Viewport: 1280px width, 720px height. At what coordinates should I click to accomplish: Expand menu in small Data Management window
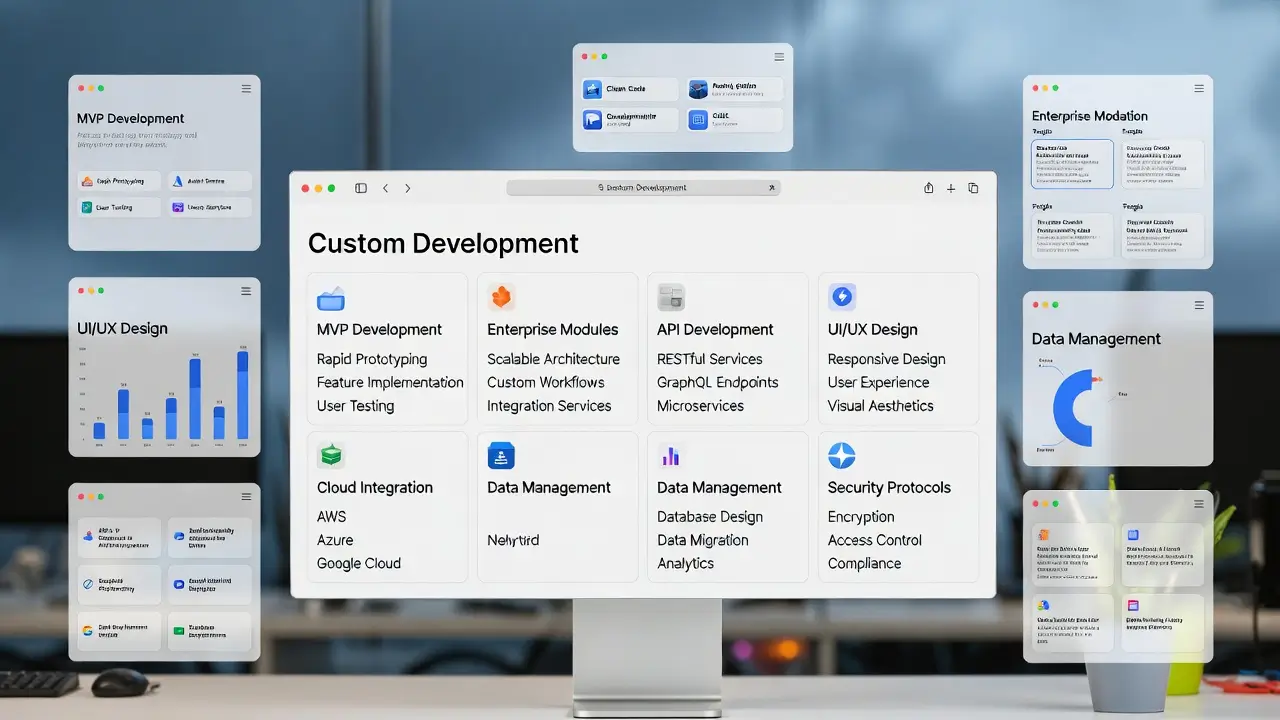1199,305
